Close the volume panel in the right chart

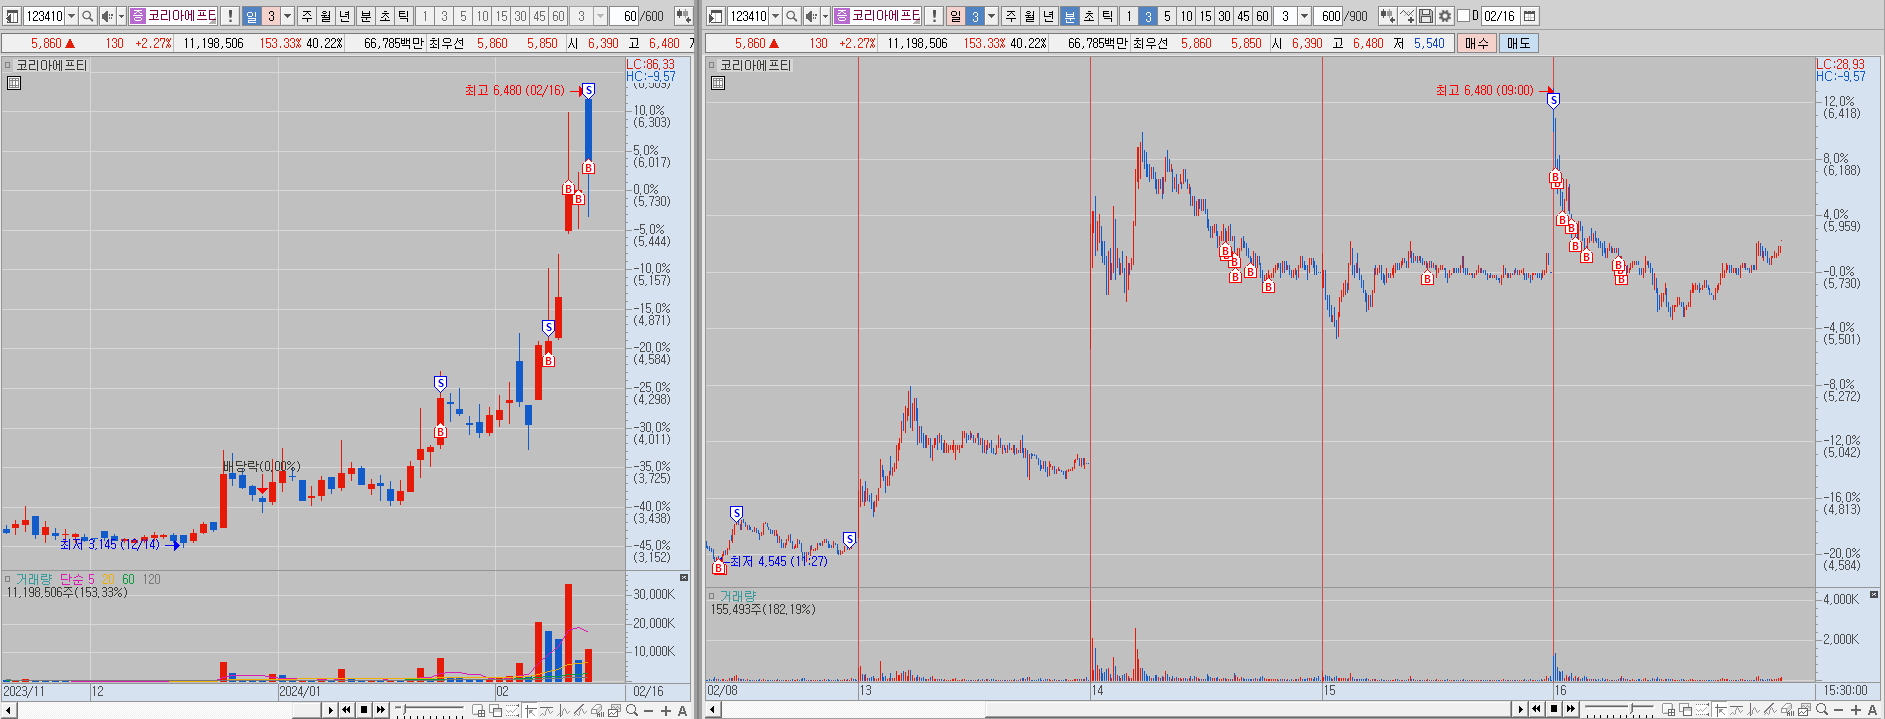(1874, 595)
